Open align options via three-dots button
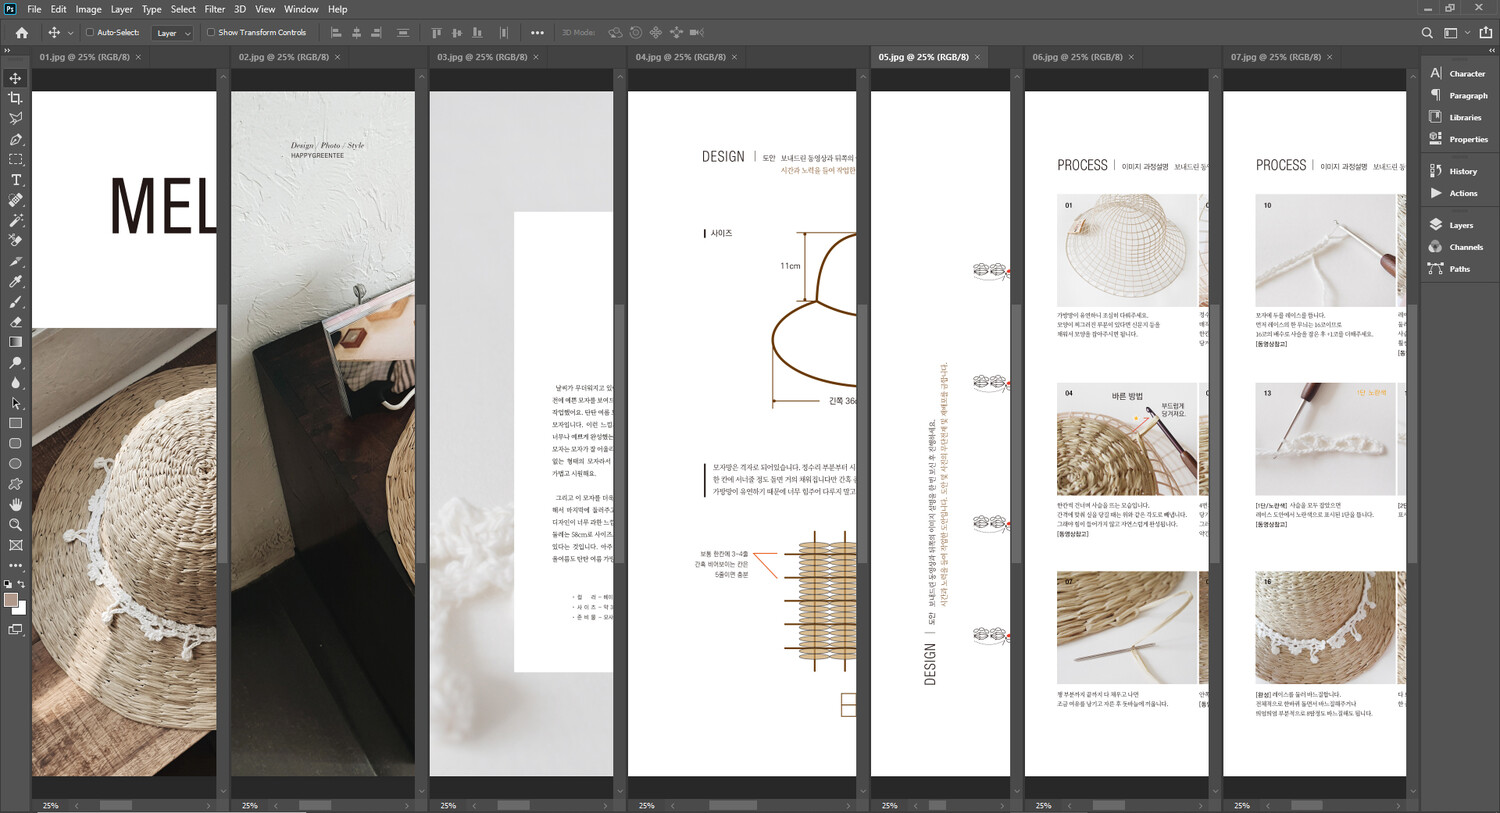Viewport: 1500px width, 813px height. (x=537, y=33)
